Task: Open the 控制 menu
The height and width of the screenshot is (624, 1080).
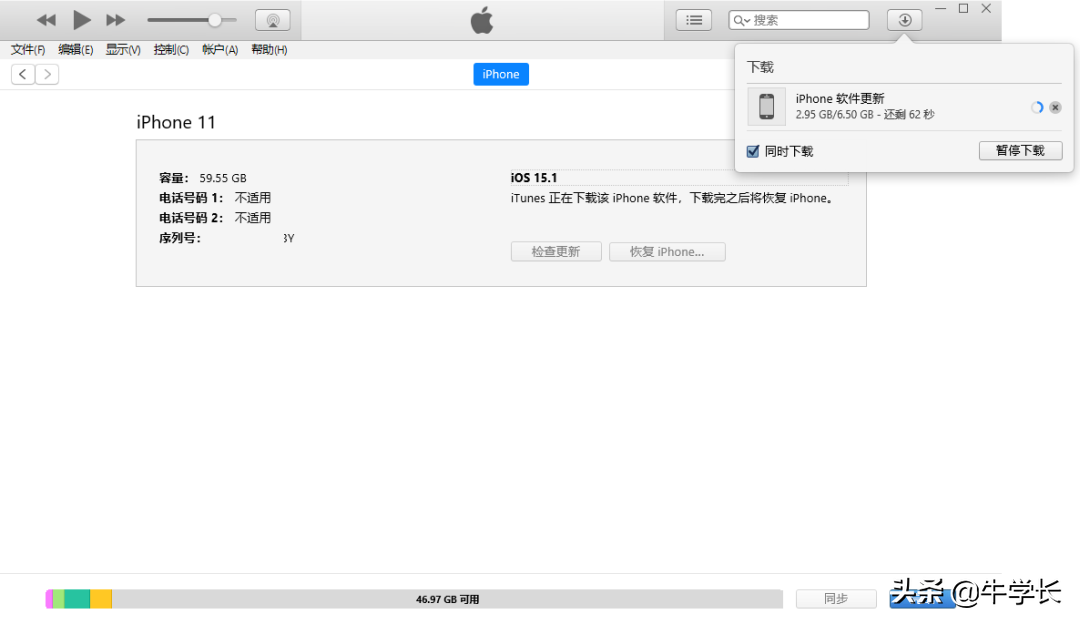Action: pos(170,49)
